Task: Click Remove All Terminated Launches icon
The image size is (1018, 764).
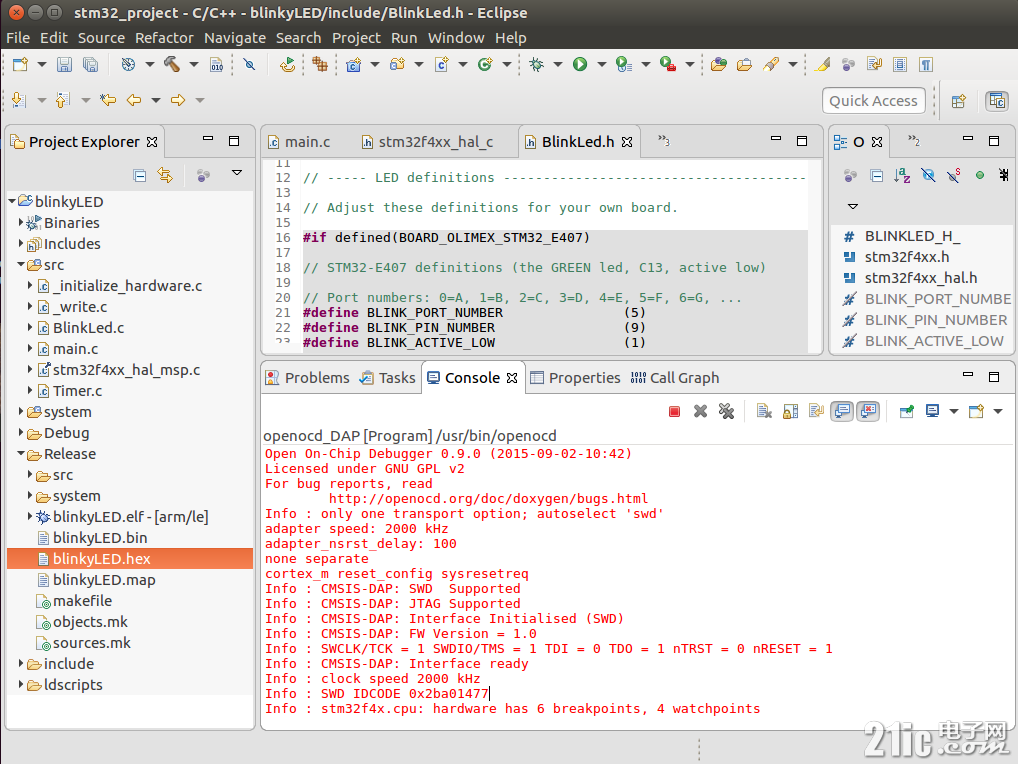Action: (x=726, y=411)
